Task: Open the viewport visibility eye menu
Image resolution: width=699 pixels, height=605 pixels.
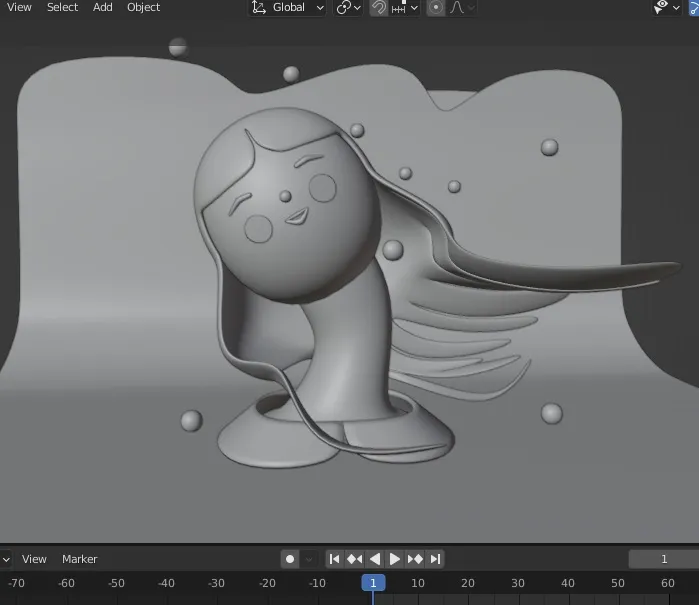Action: pyautogui.click(x=666, y=8)
